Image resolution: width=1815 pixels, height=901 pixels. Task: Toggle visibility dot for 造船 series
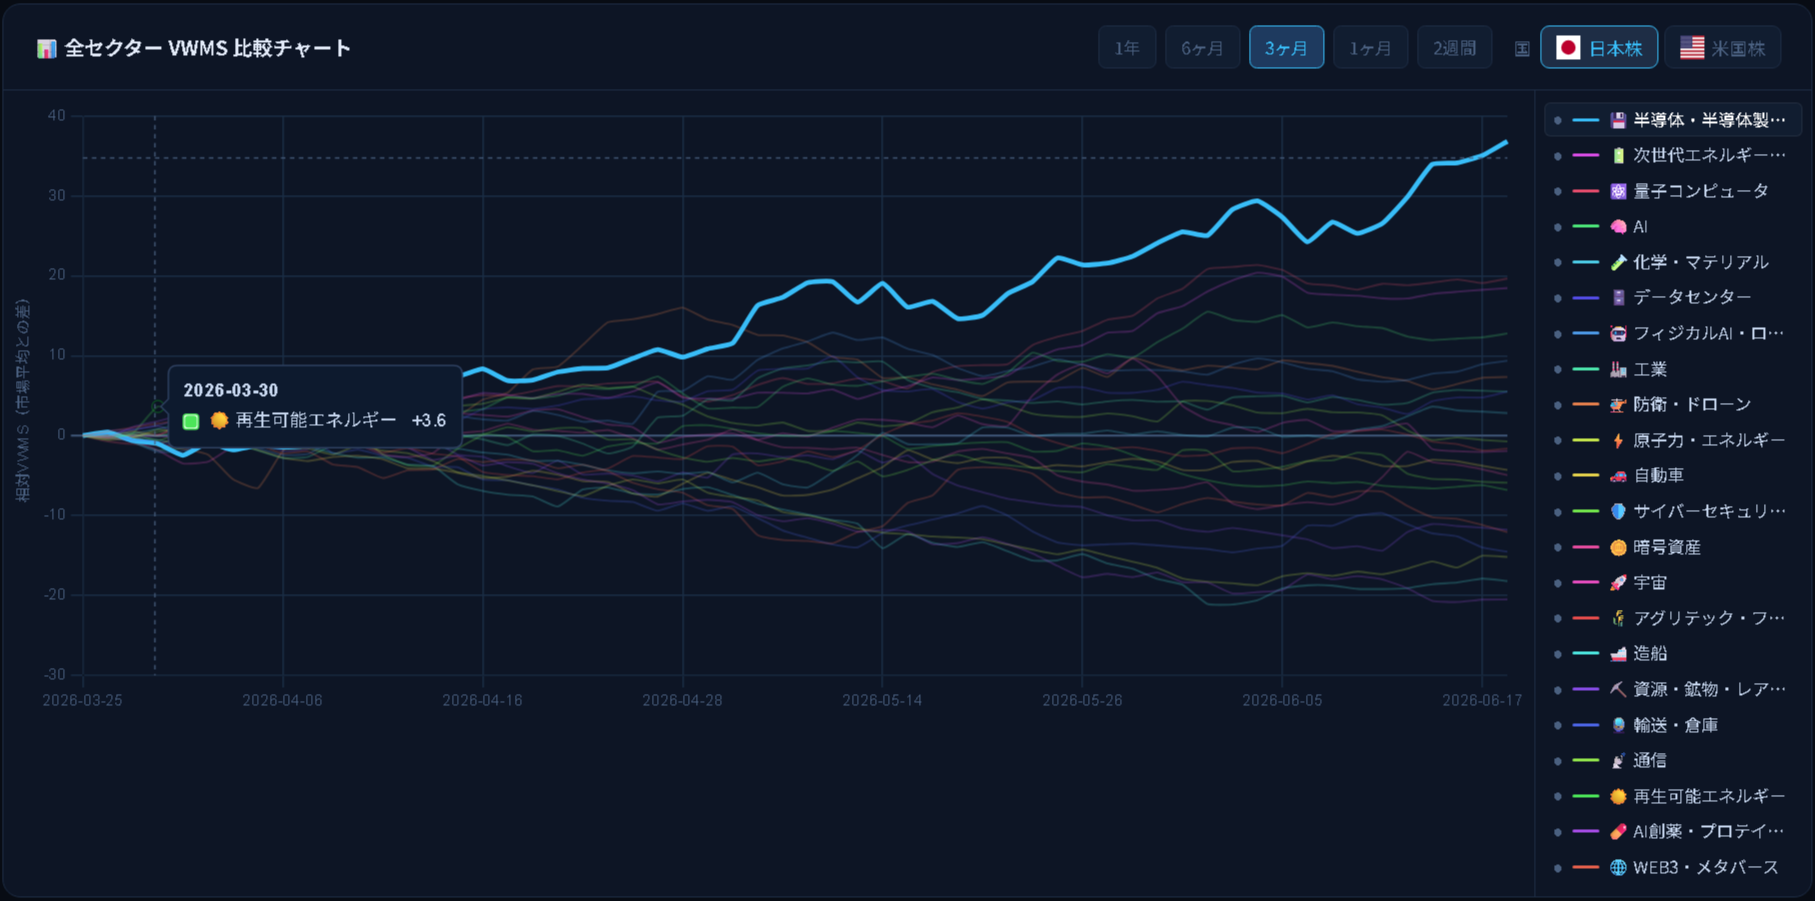coord(1557,654)
